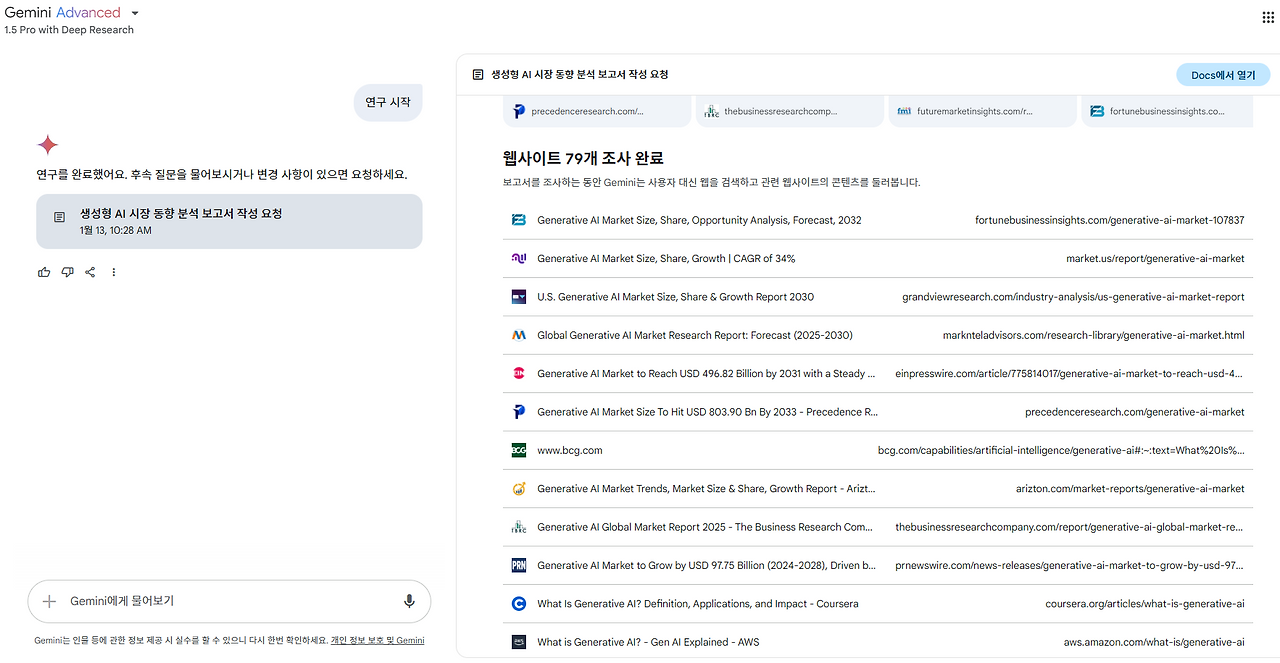
Task: Click the EIN Presswire favicon
Action: (x=519, y=373)
